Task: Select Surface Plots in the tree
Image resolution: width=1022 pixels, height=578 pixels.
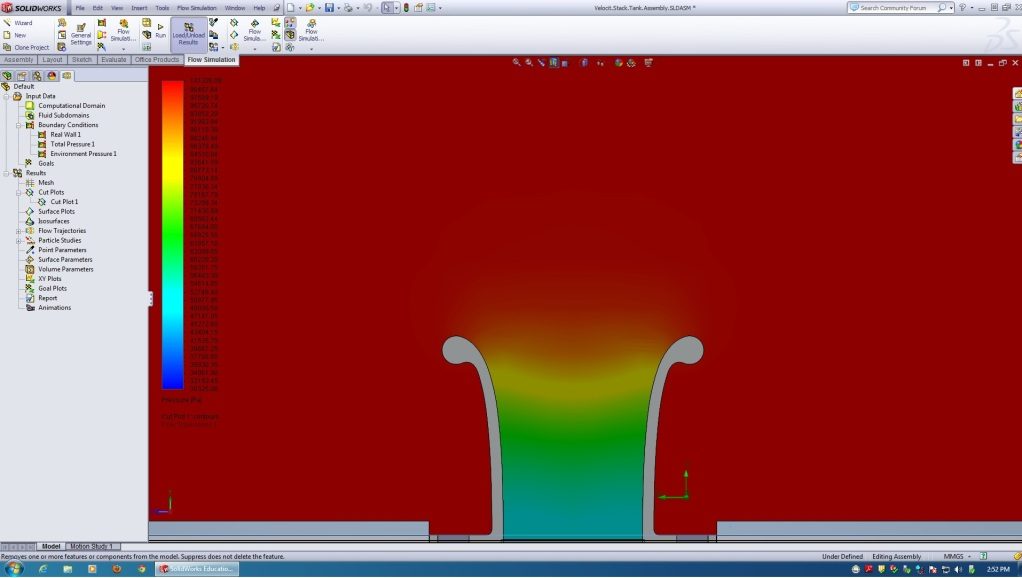Action: [x=50, y=212]
